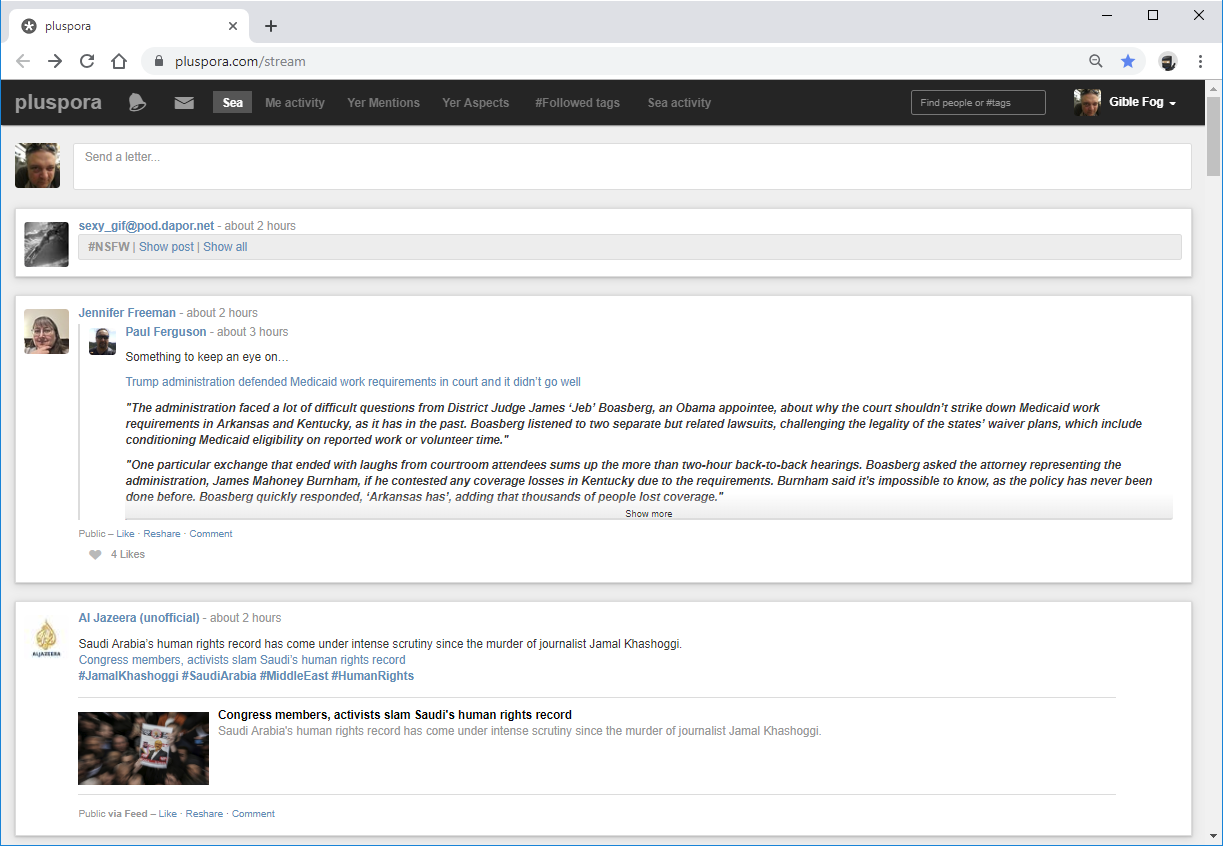Open Al Jazeera (unofficial) profile
1223x846 pixels.
tap(139, 618)
